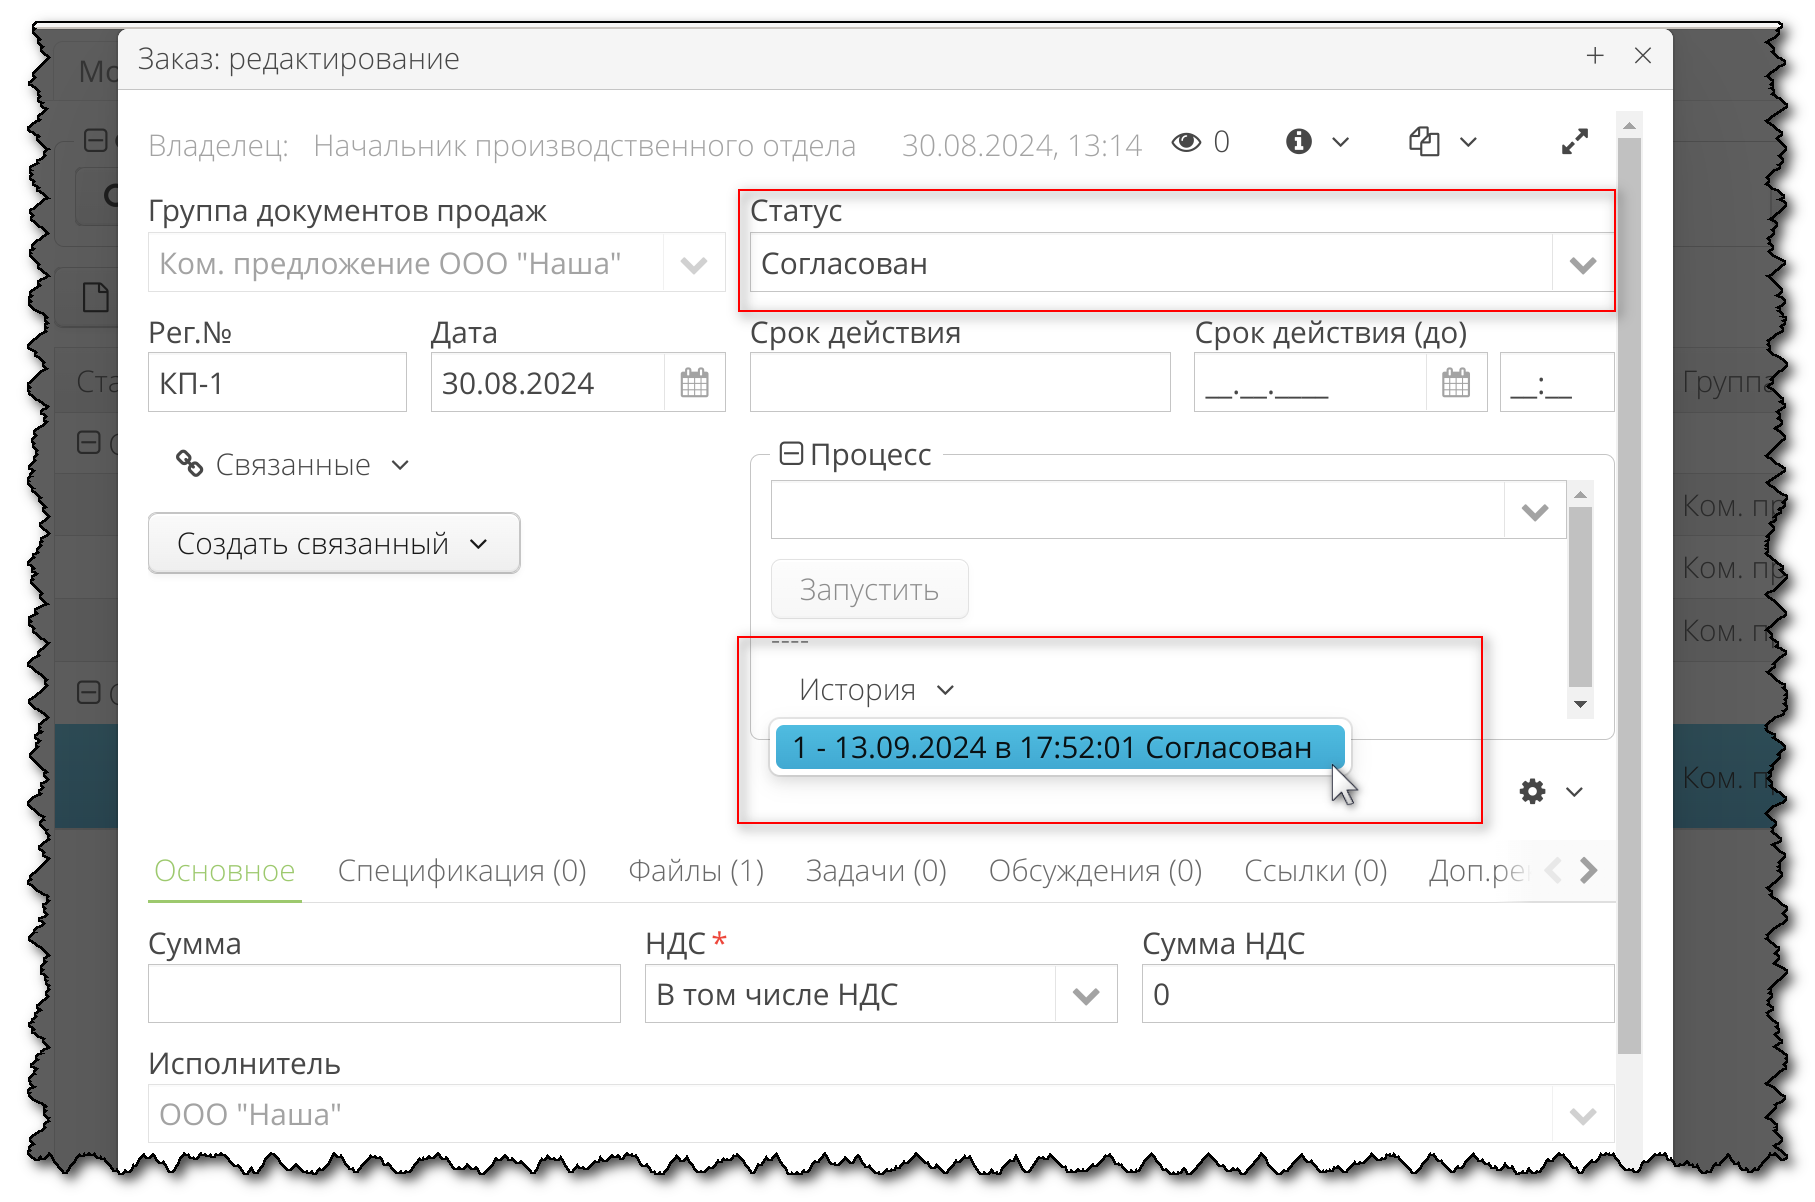Click the Создать связанный button
The height and width of the screenshot is (1202, 1815).
pyautogui.click(x=333, y=543)
